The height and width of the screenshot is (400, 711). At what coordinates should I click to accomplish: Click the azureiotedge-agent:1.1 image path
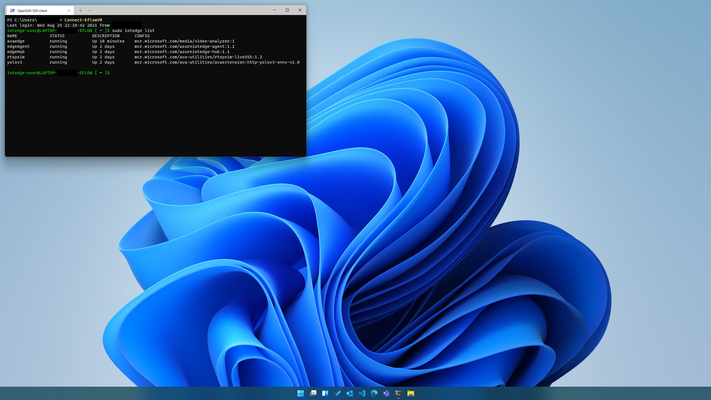(185, 47)
